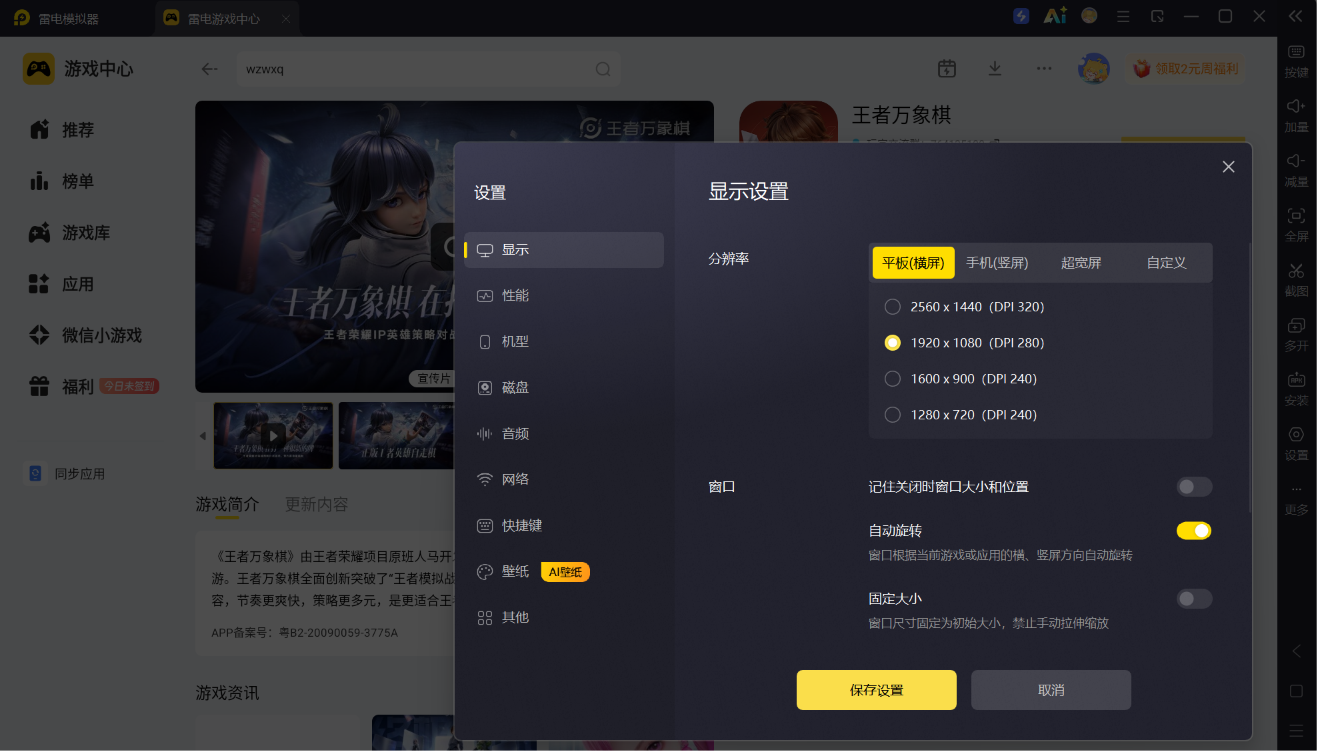
Task: Open 设置 settings from the right sidebar
Action: [1296, 443]
